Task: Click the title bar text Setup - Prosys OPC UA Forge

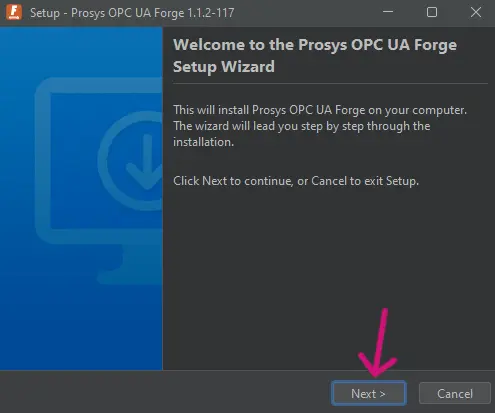Action: (x=132, y=13)
